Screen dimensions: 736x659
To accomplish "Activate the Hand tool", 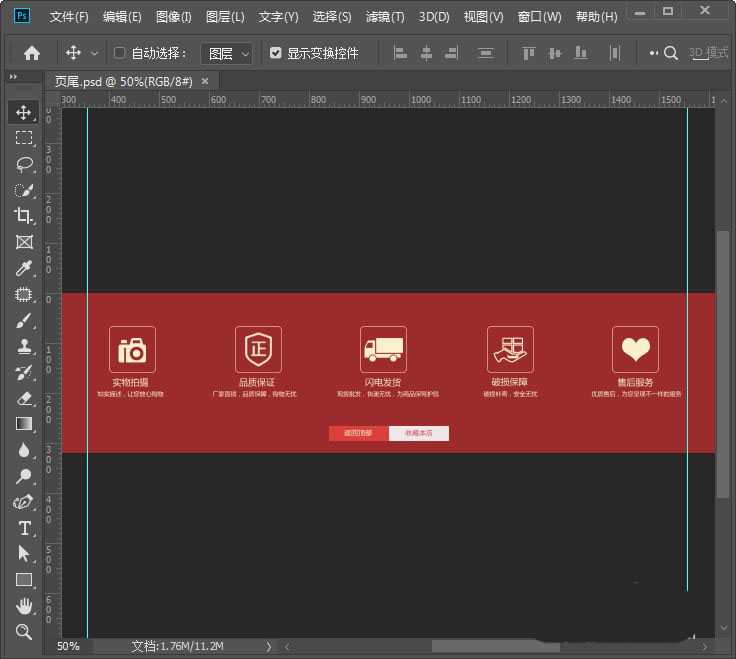I will click(24, 606).
